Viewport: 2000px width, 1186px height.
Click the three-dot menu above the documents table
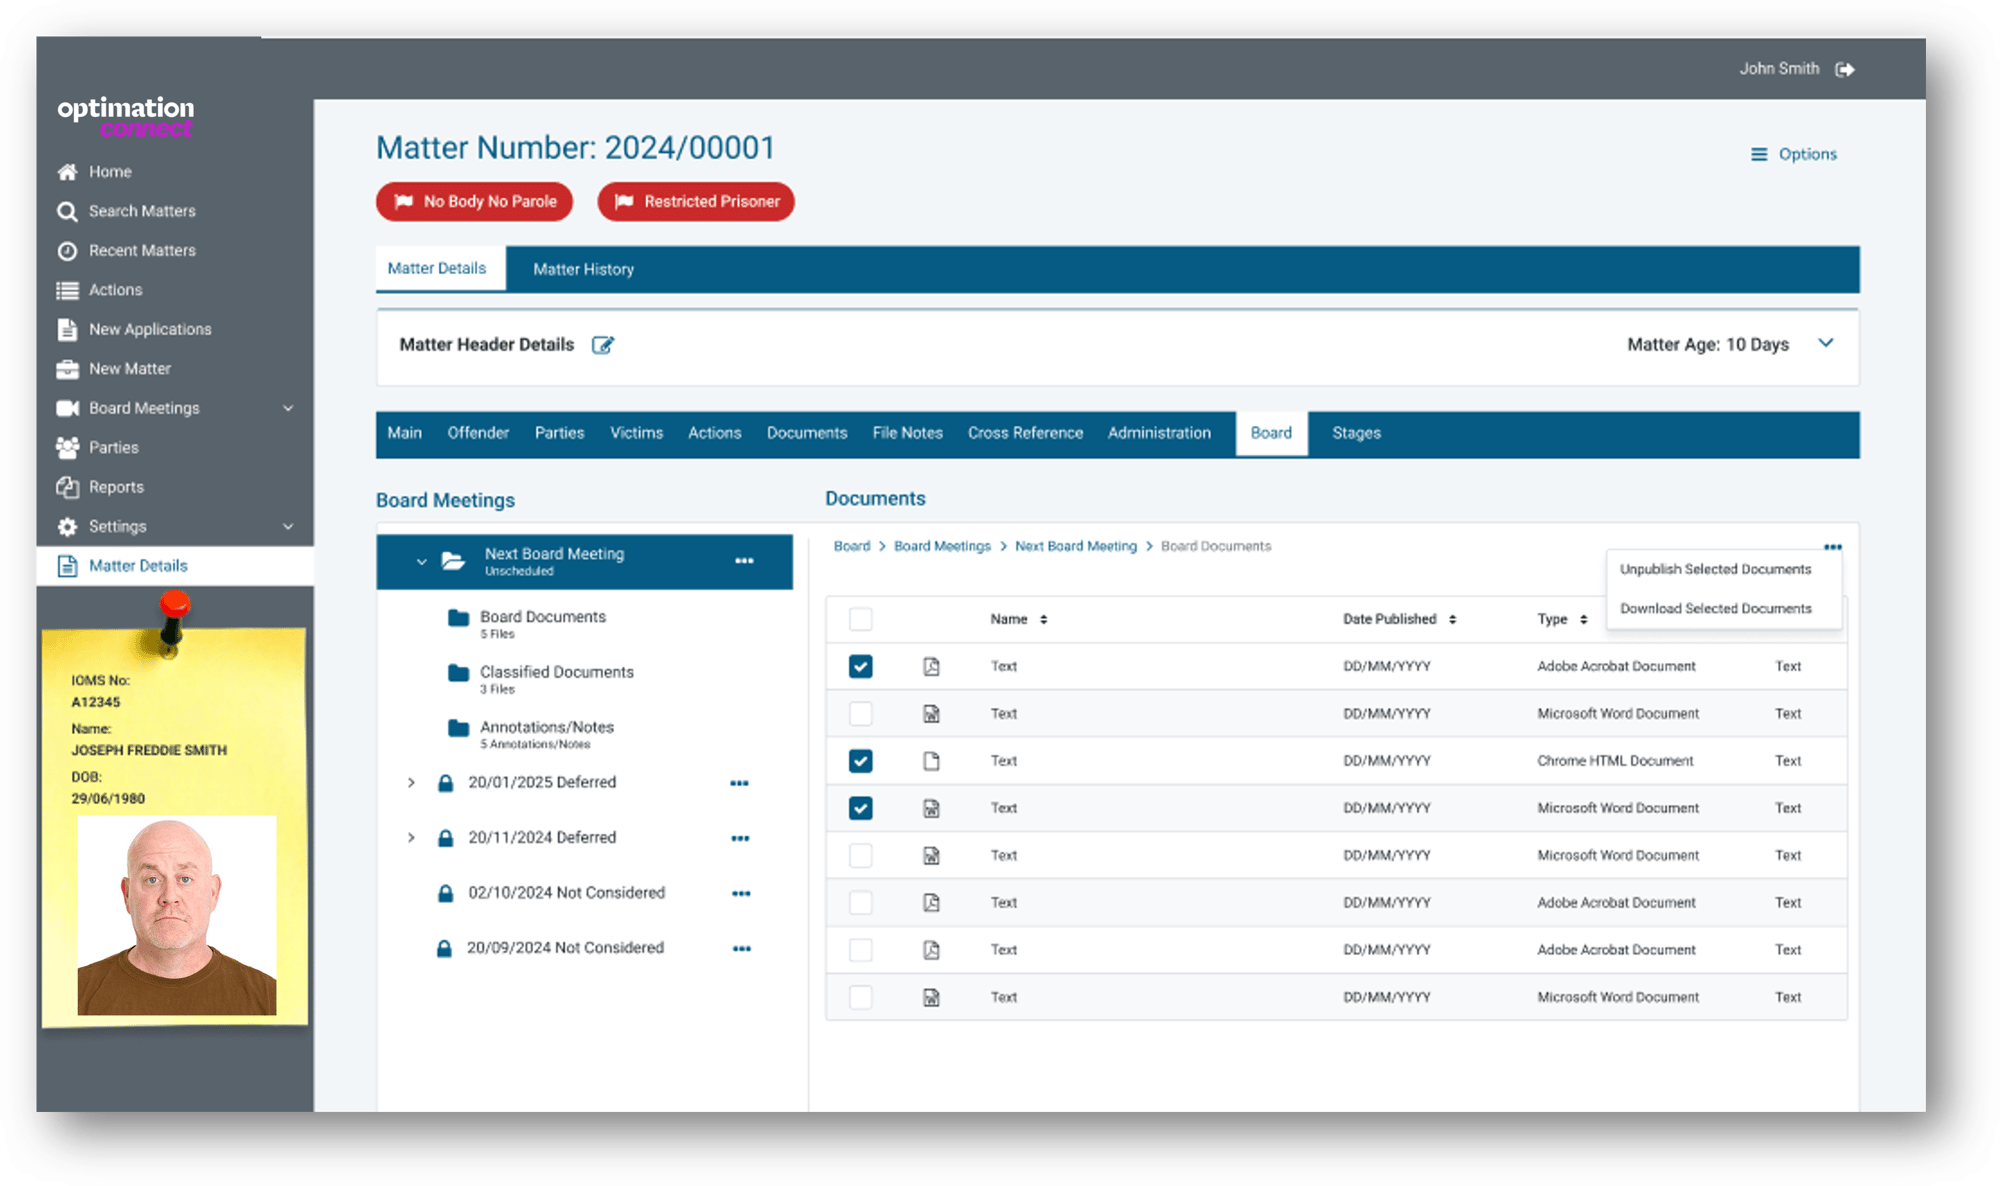pyautogui.click(x=1832, y=547)
